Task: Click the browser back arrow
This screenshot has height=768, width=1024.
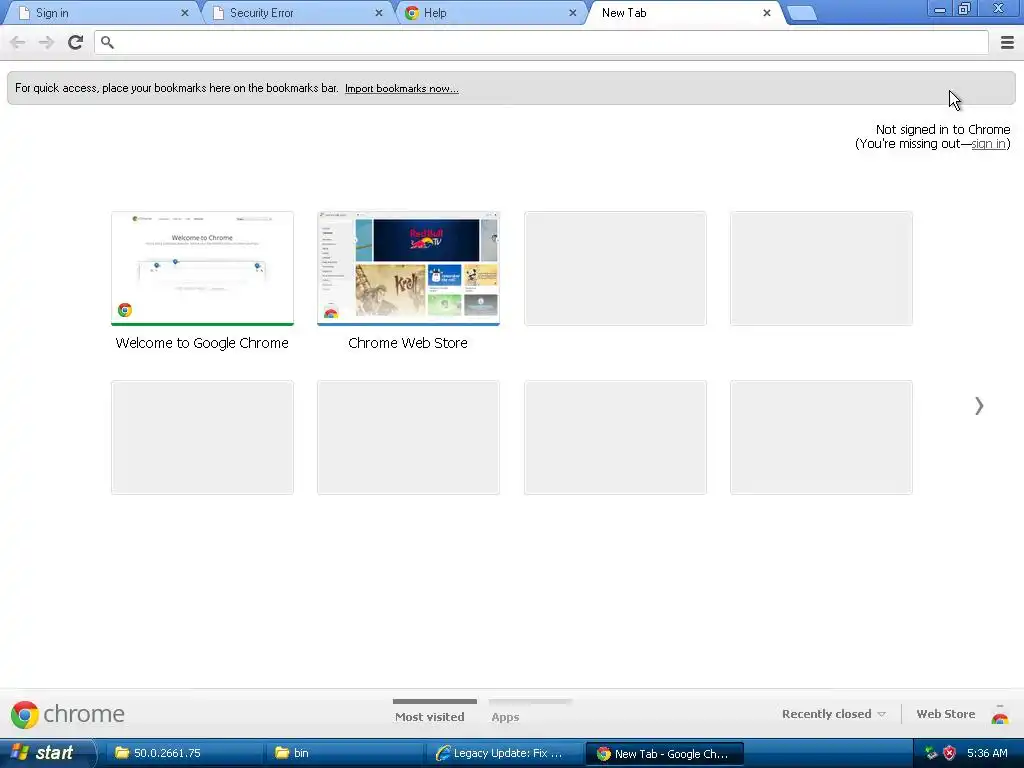Action: click(18, 42)
